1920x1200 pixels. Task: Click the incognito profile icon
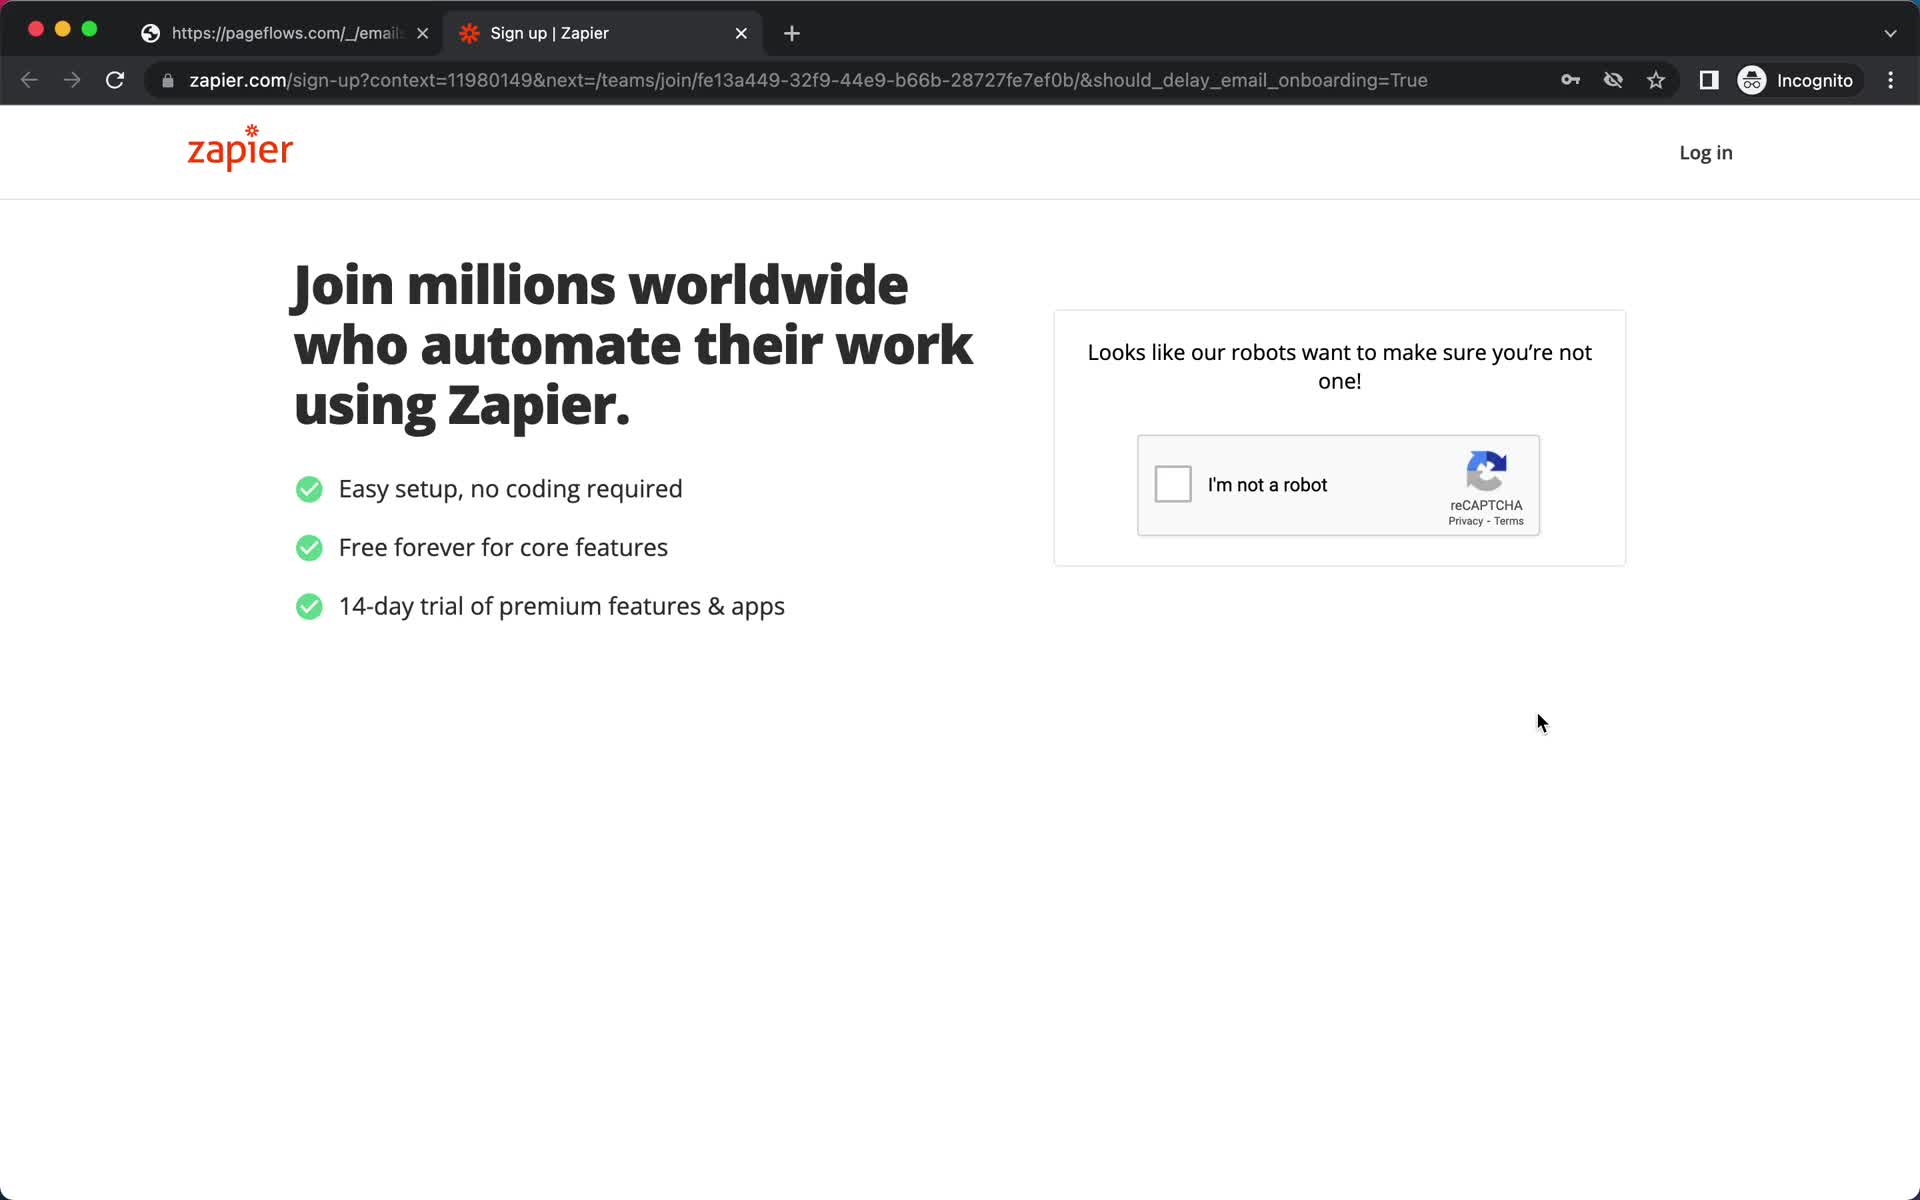tap(1751, 80)
